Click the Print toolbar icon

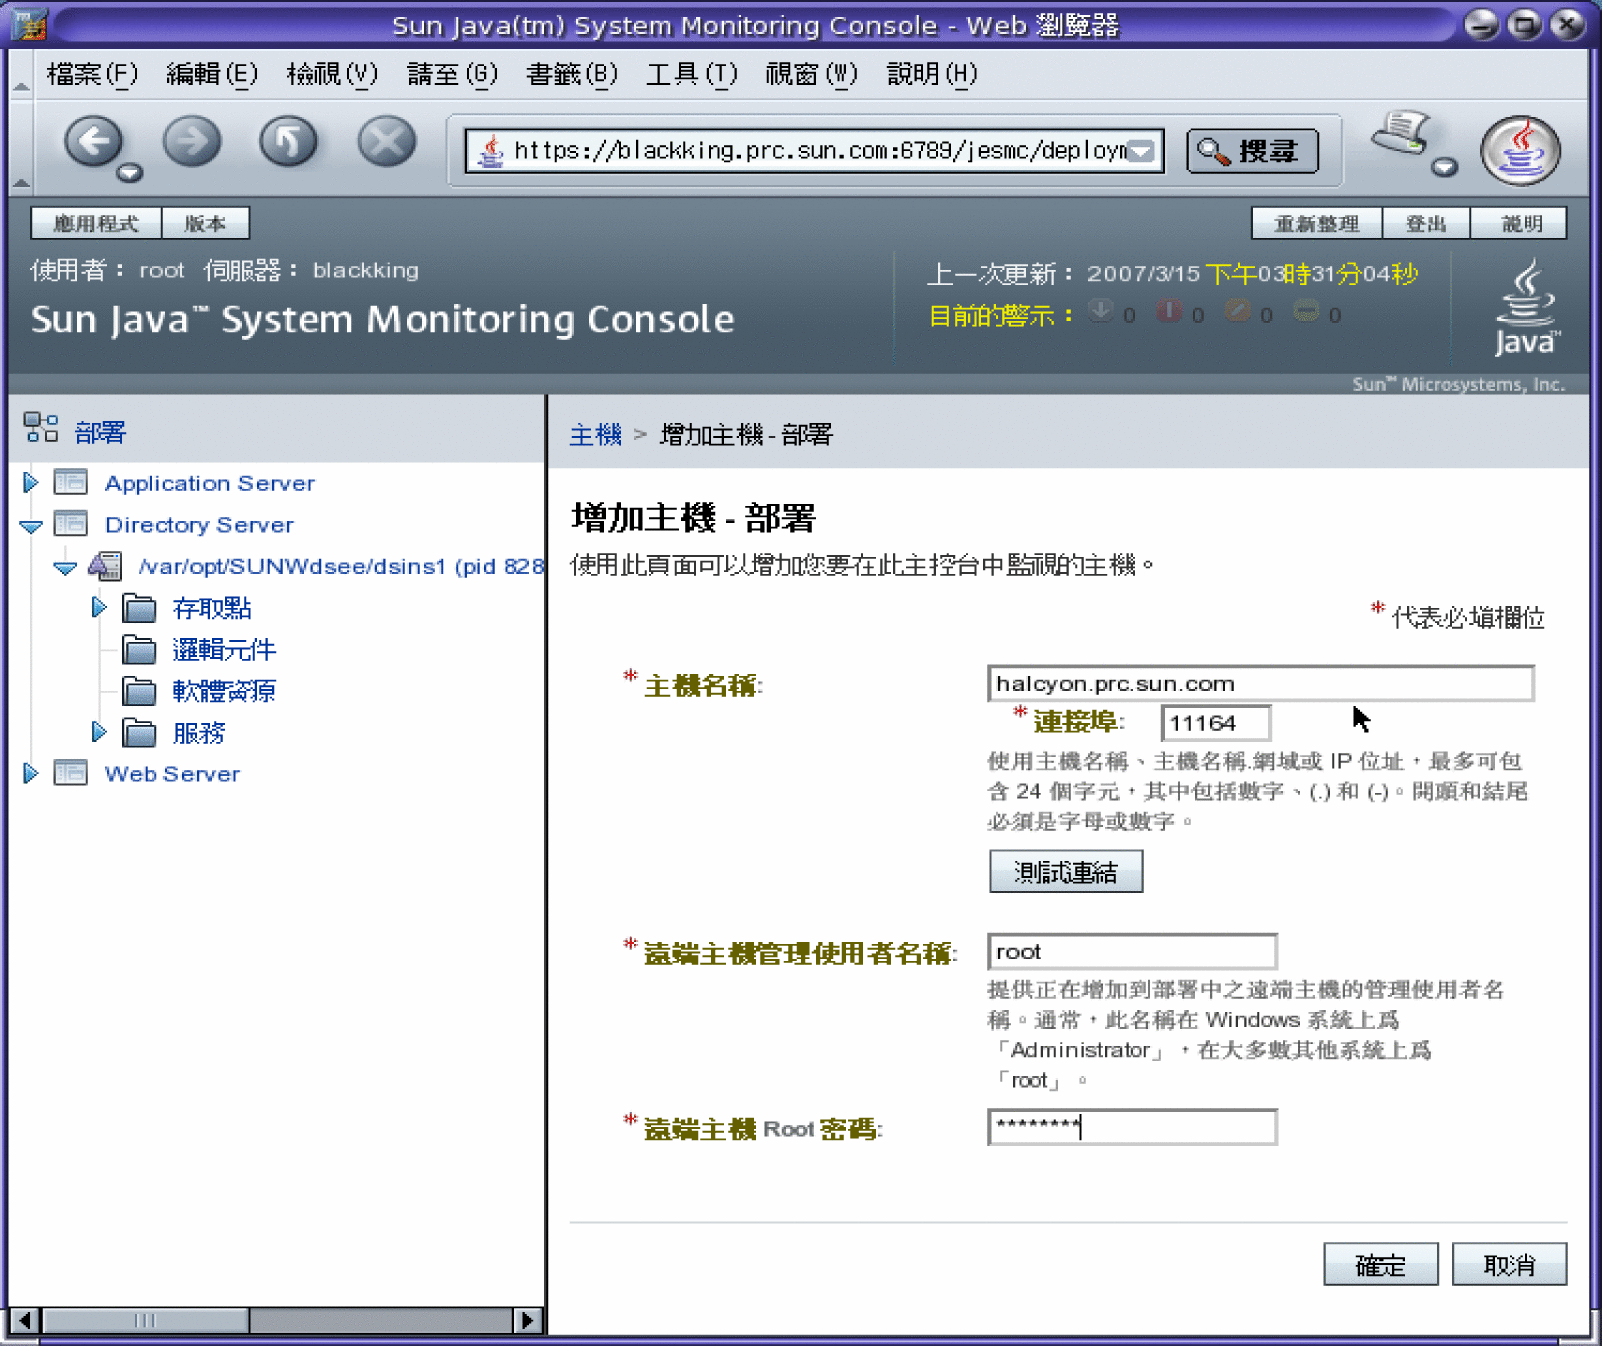[1401, 135]
